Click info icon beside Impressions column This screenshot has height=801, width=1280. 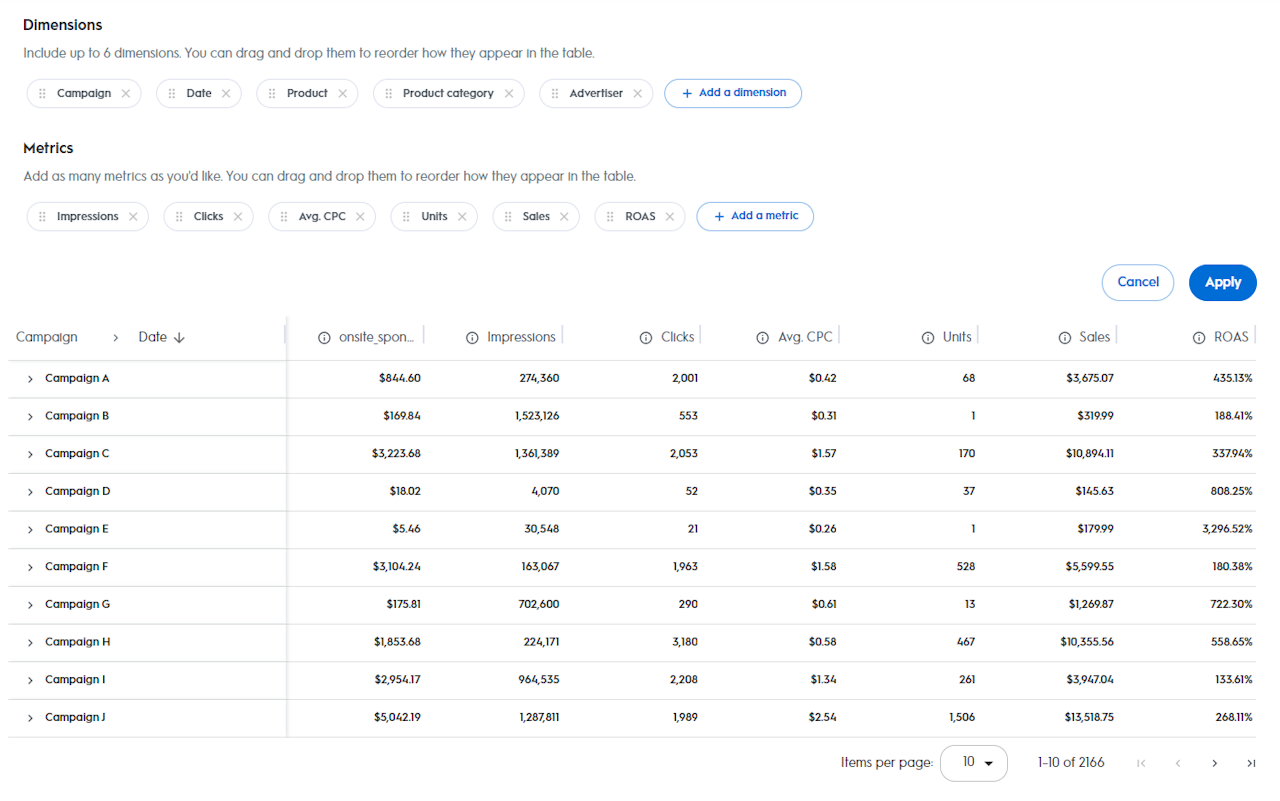click(472, 338)
